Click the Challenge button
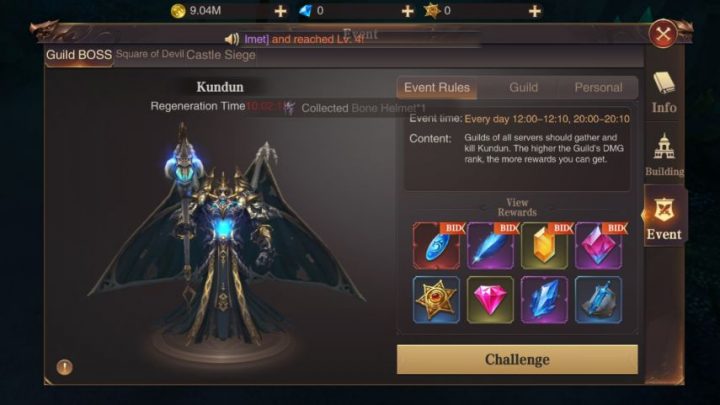This screenshot has height=405, width=720. [517, 359]
